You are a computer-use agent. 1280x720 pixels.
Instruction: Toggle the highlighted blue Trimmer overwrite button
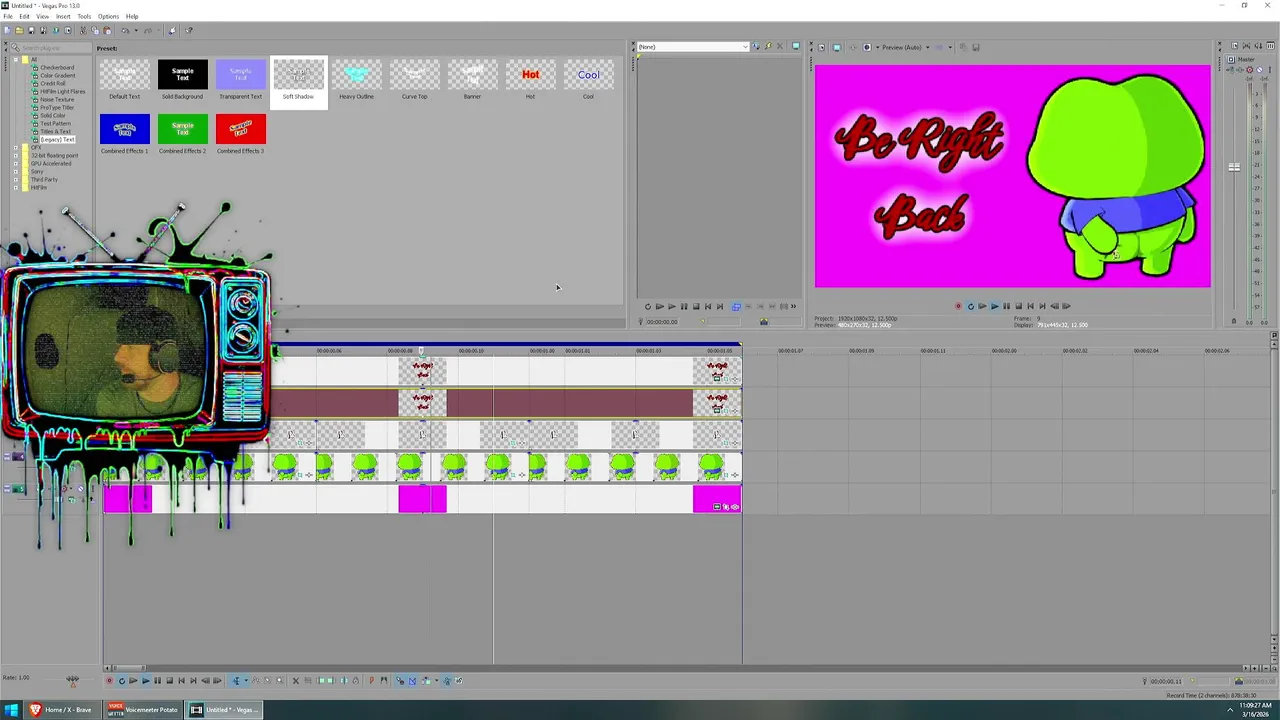(x=736, y=306)
